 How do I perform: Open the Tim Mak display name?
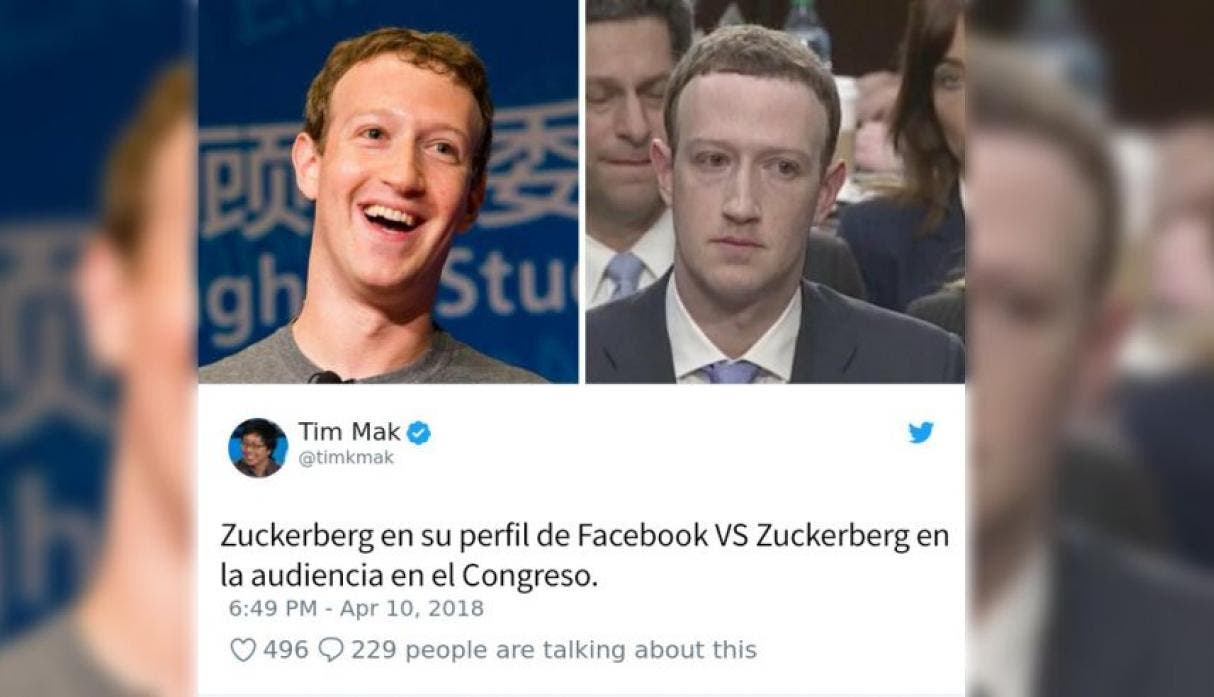tap(350, 432)
